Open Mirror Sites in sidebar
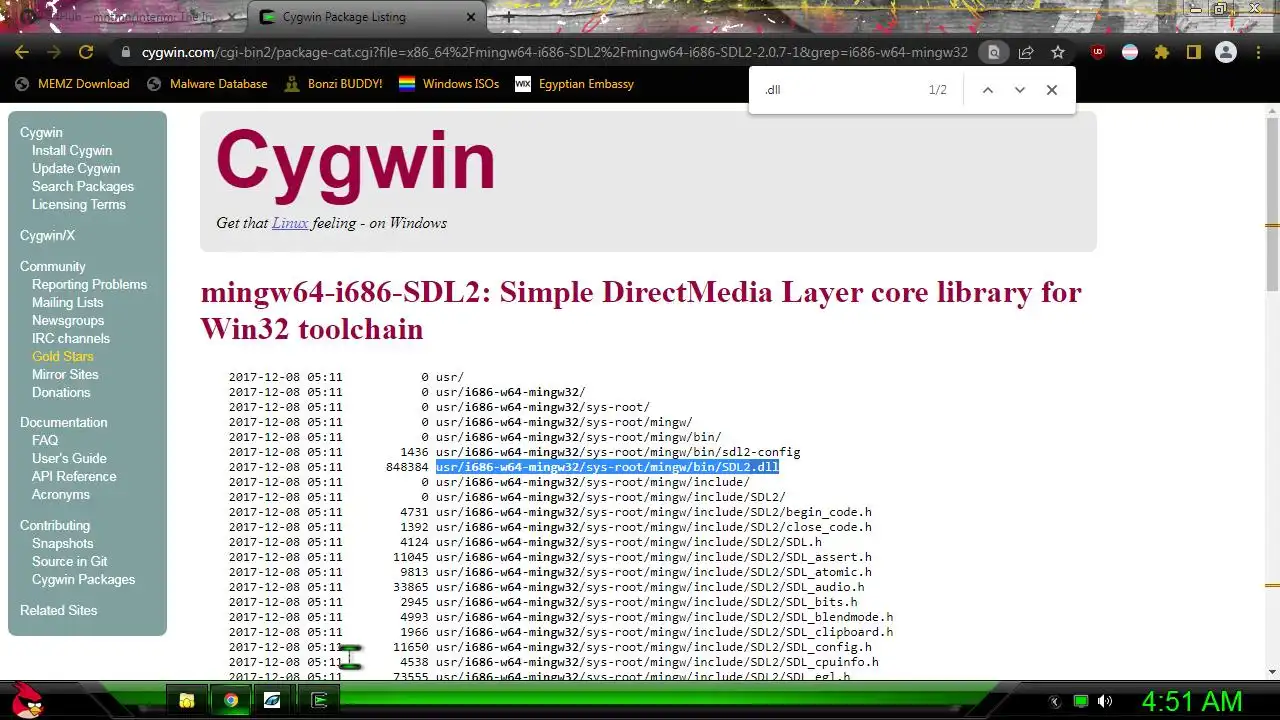Image resolution: width=1280 pixels, height=720 pixels. pos(65,374)
